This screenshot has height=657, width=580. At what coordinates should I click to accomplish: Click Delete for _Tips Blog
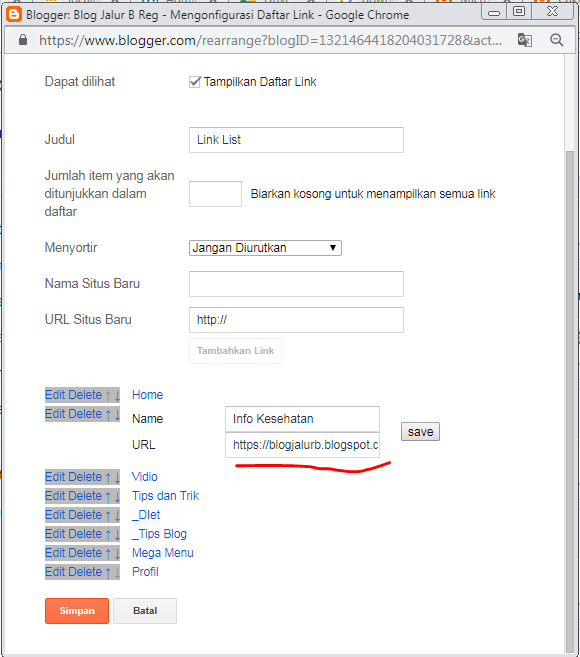(85, 534)
